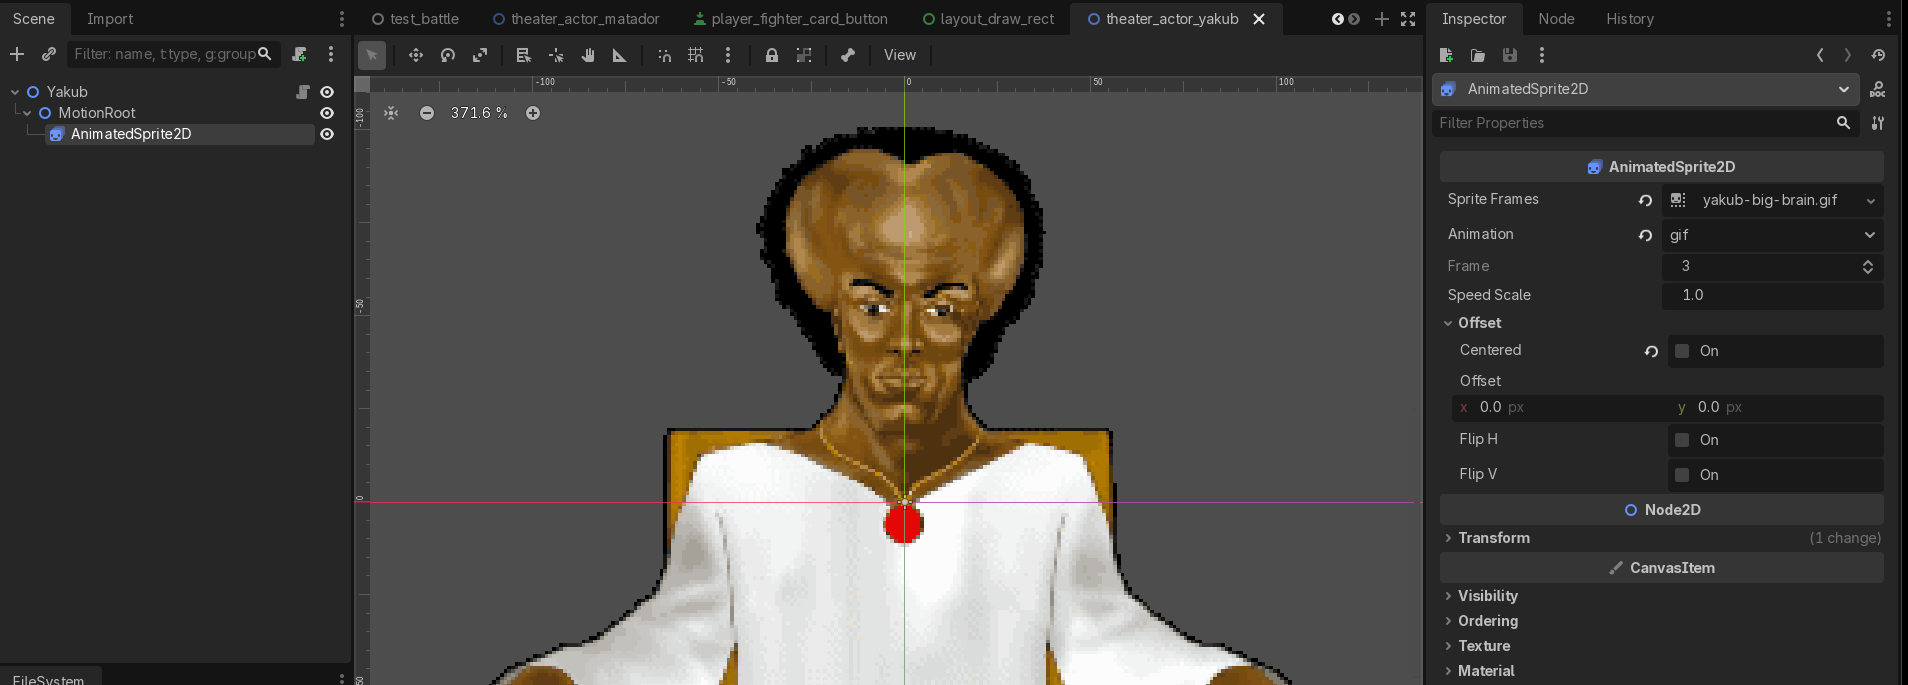1908x685 pixels.
Task: Open Yakub's attached script
Action: coord(303,92)
